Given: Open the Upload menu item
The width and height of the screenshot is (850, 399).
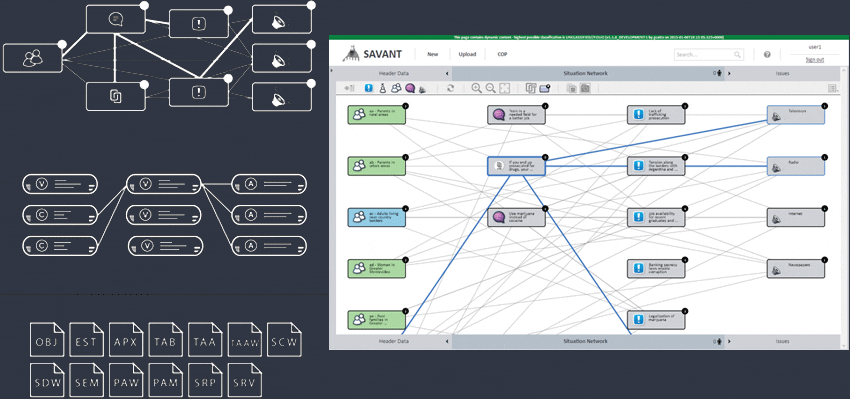Looking at the screenshot, I should click(x=467, y=54).
